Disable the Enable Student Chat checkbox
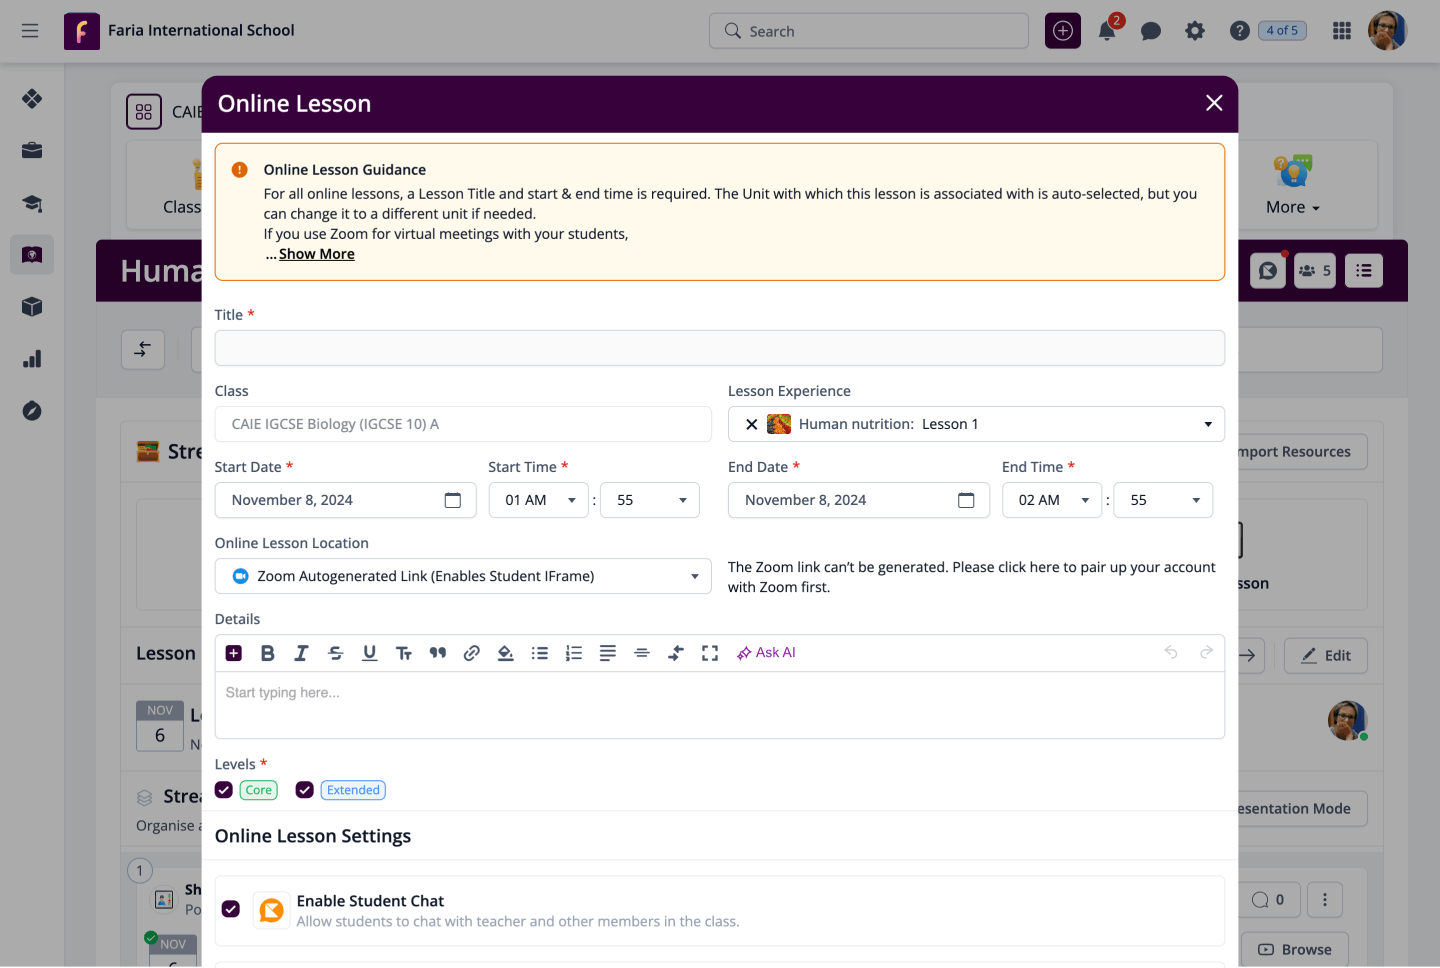This screenshot has height=968, width=1440. [231, 909]
